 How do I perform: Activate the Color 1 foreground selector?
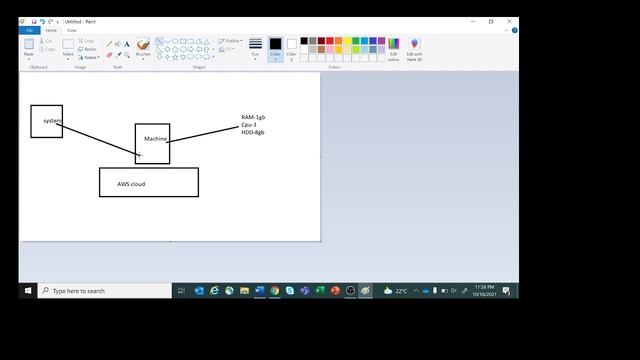(x=276, y=50)
